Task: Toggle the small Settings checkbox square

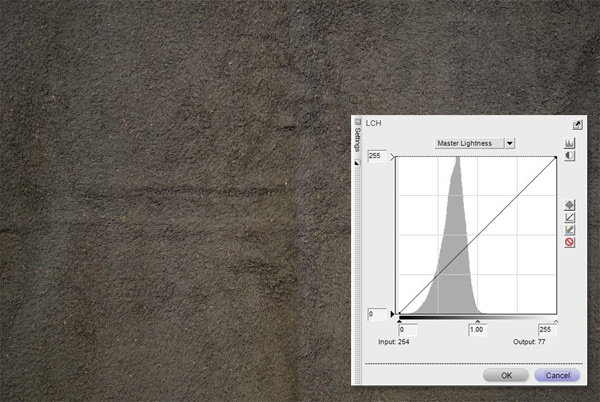Action: (x=358, y=122)
